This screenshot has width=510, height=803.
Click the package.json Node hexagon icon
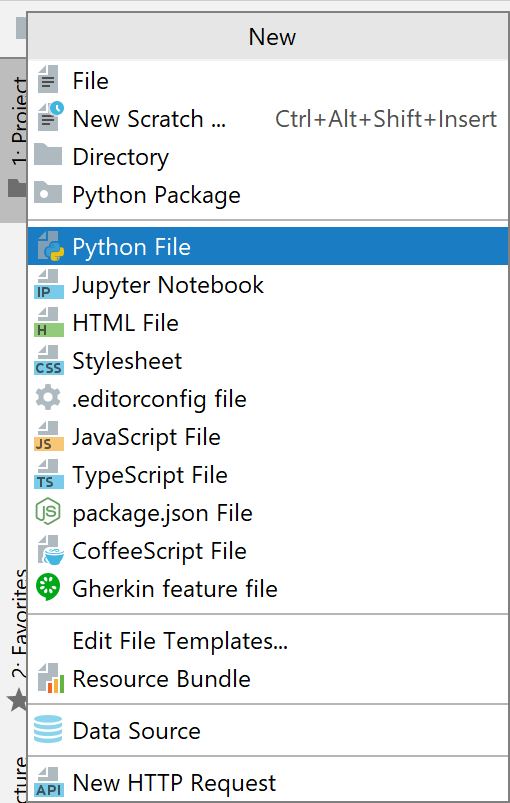48,512
